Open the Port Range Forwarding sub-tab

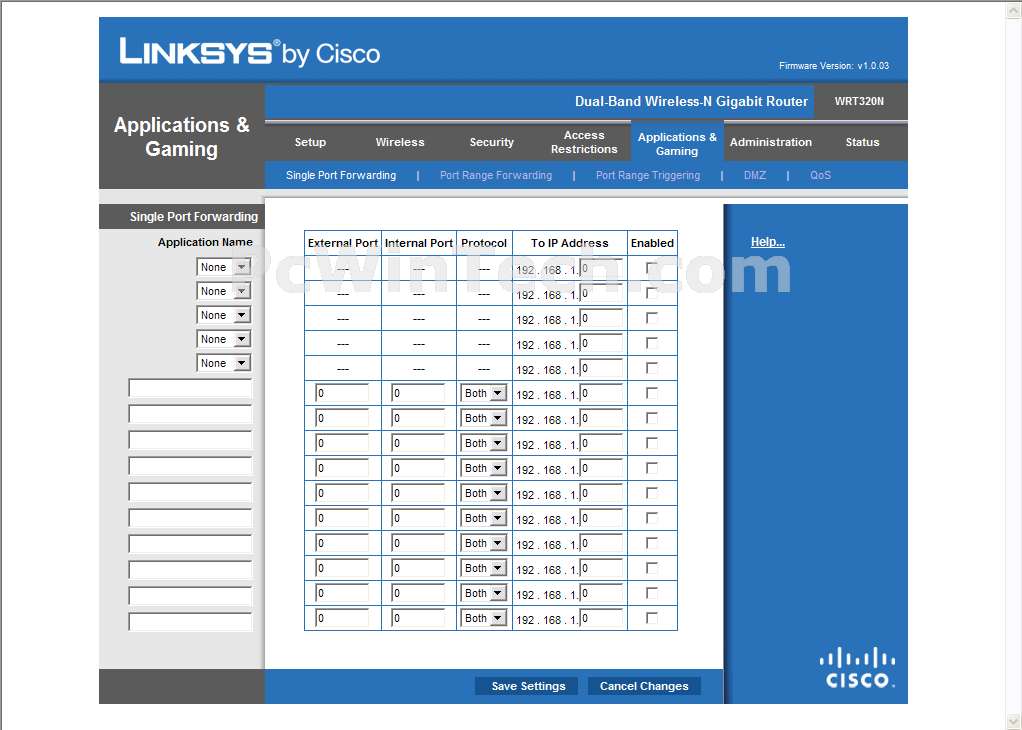496,175
